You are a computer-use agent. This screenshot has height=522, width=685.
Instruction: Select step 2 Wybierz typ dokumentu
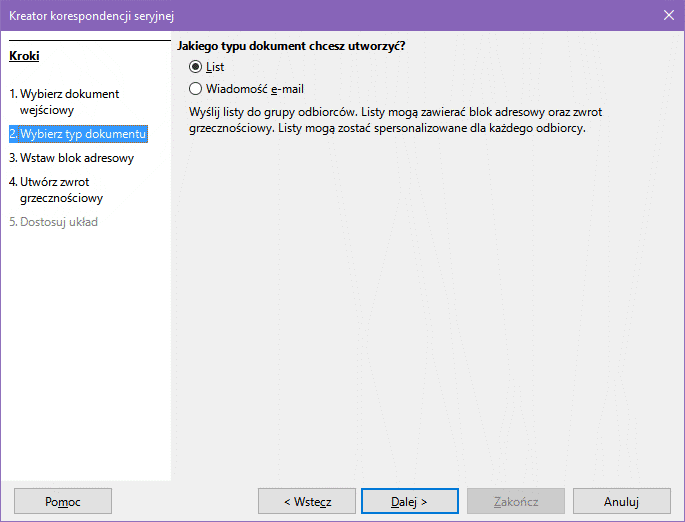78,134
